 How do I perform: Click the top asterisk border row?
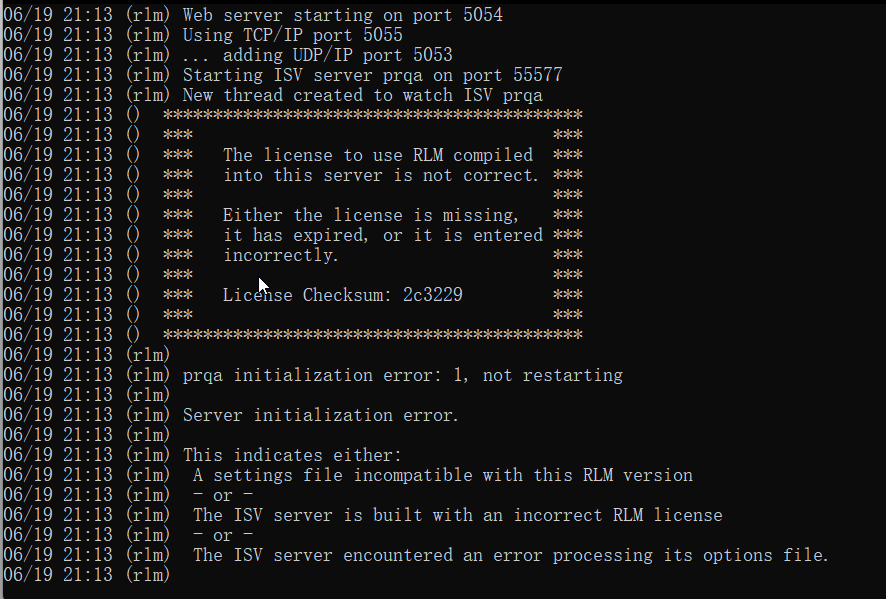(x=373, y=115)
